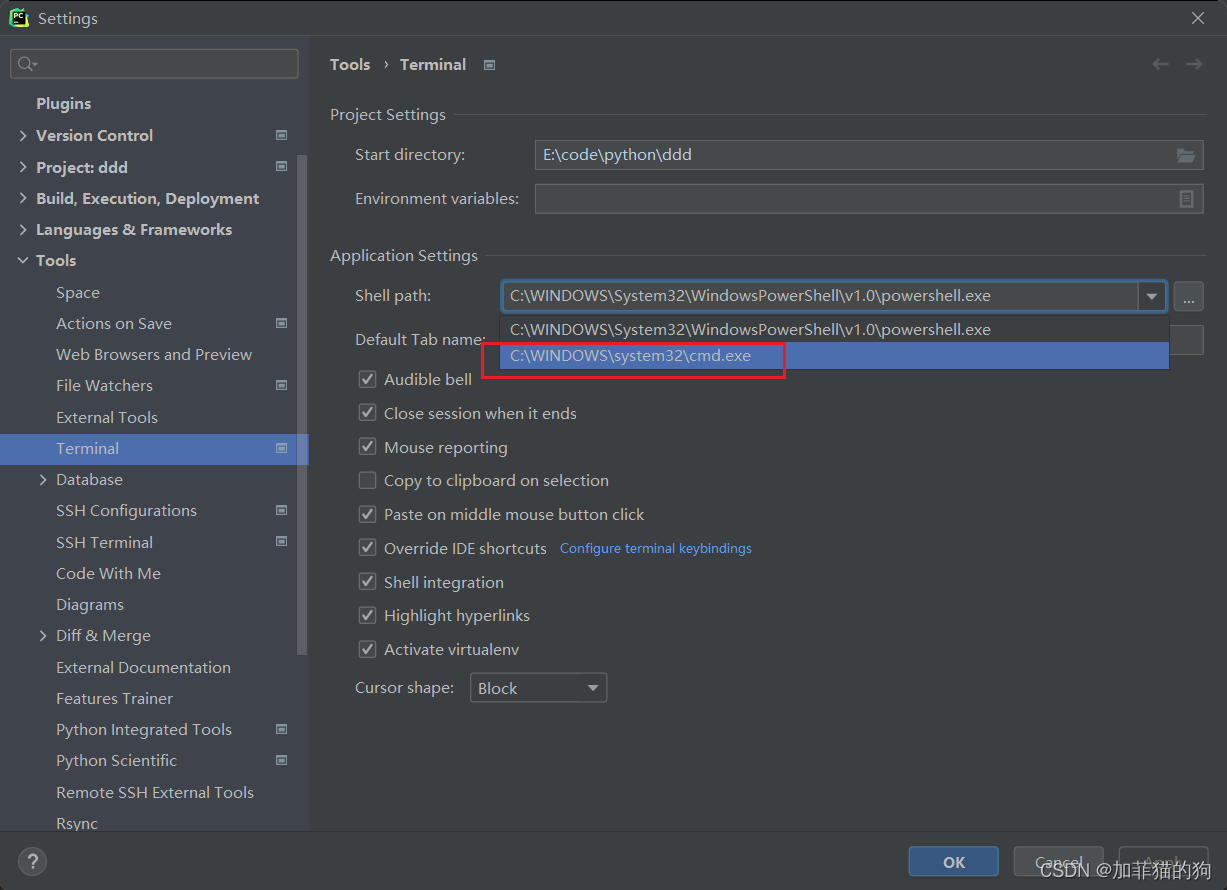Go forward with the right arrow icon

pyautogui.click(x=1194, y=64)
